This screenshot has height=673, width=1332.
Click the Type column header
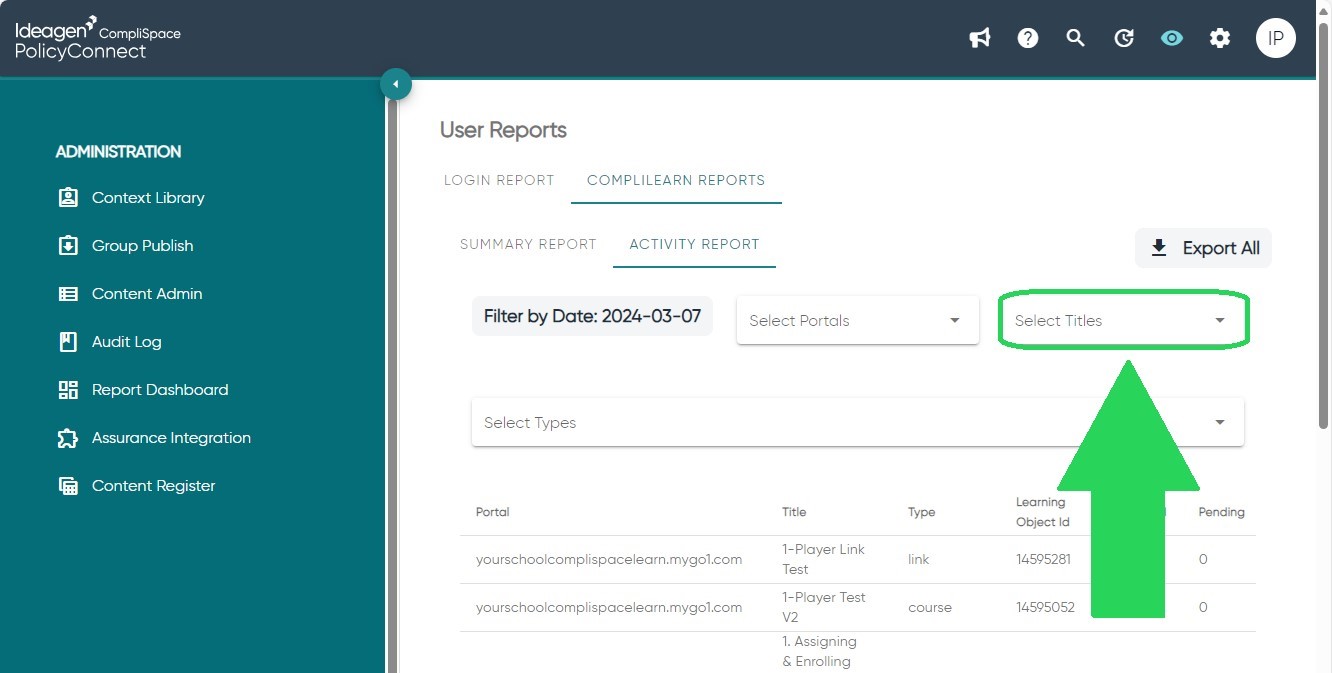point(922,512)
